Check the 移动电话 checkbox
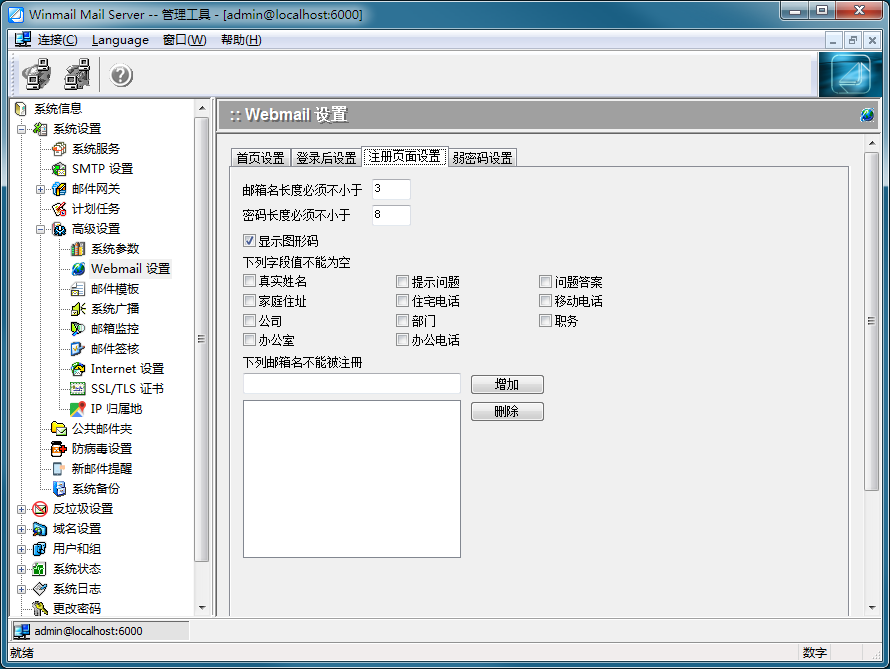 (x=545, y=300)
